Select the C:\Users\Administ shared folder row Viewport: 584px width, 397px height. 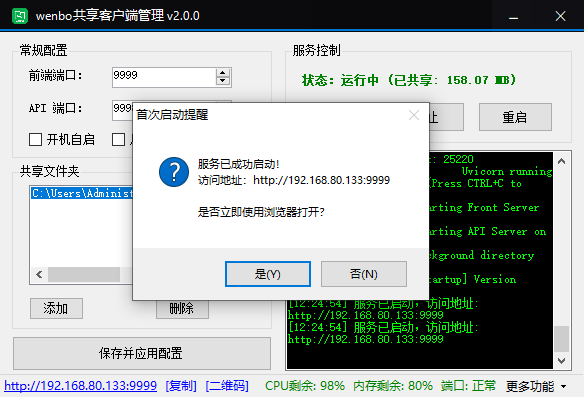pos(82,193)
